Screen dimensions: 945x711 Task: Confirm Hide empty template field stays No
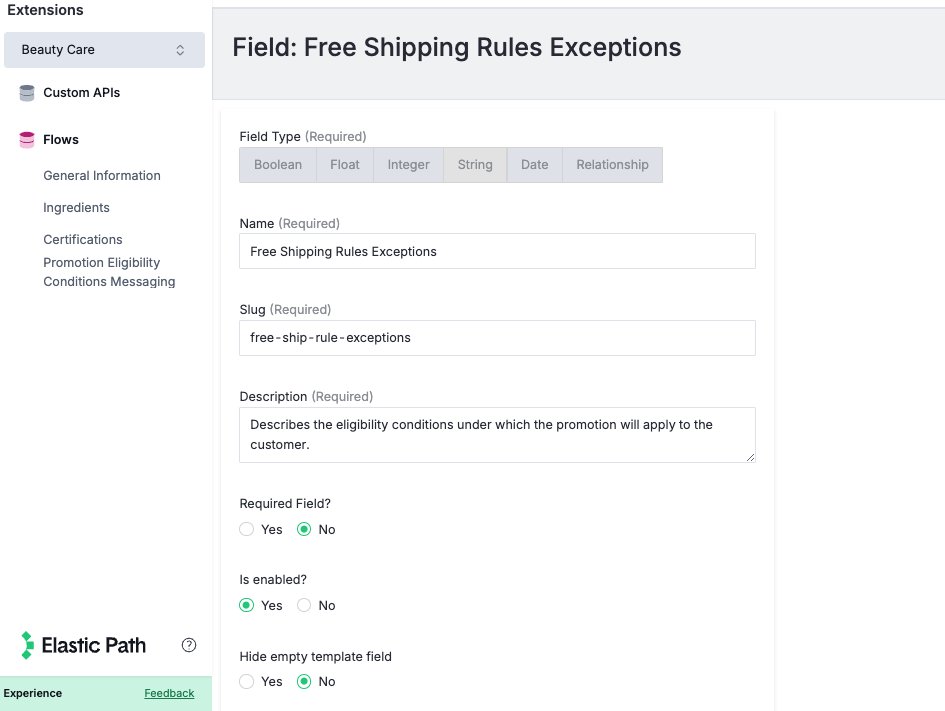[303, 681]
